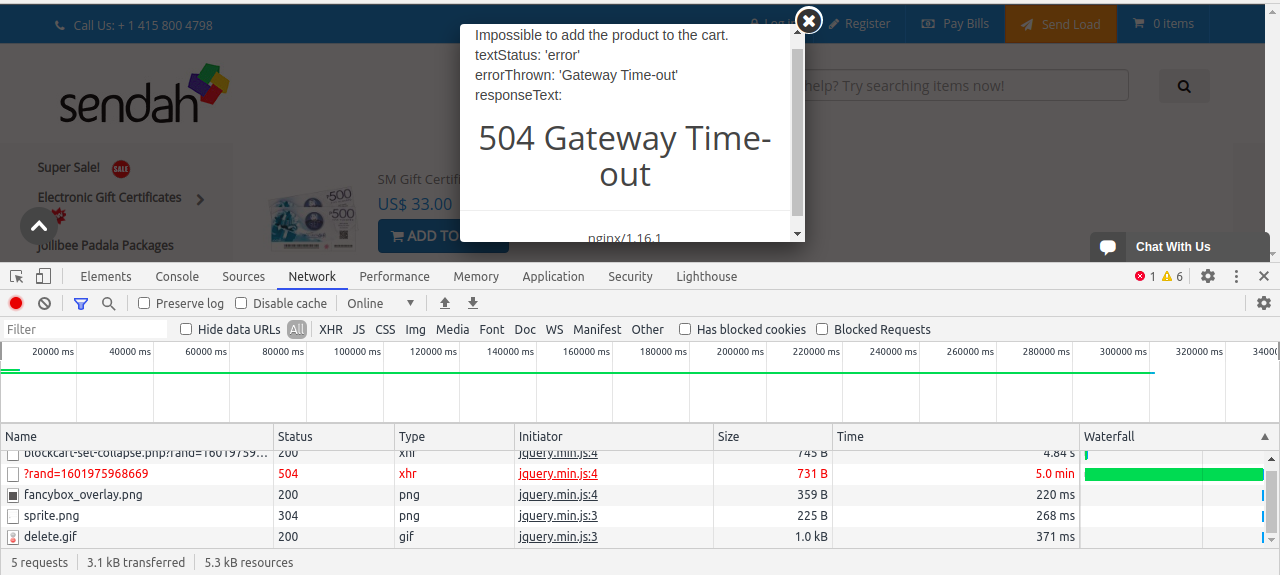1280x575 pixels.
Task: Filter requests by Manifest type
Action: 597,329
